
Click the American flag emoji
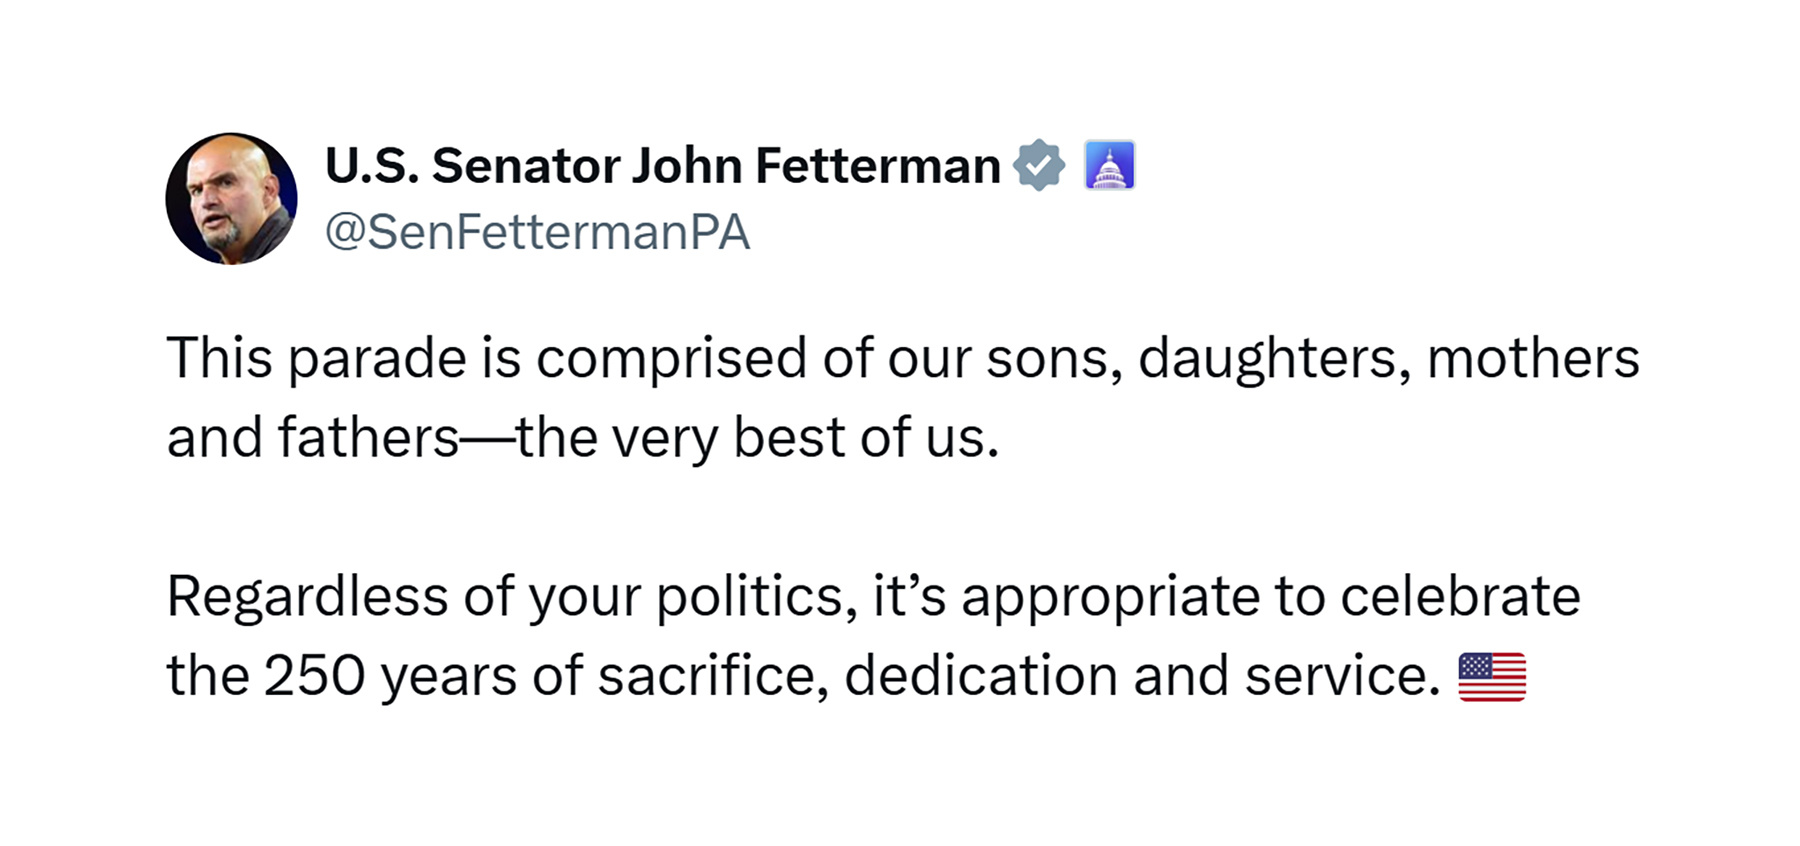[x=1492, y=677]
